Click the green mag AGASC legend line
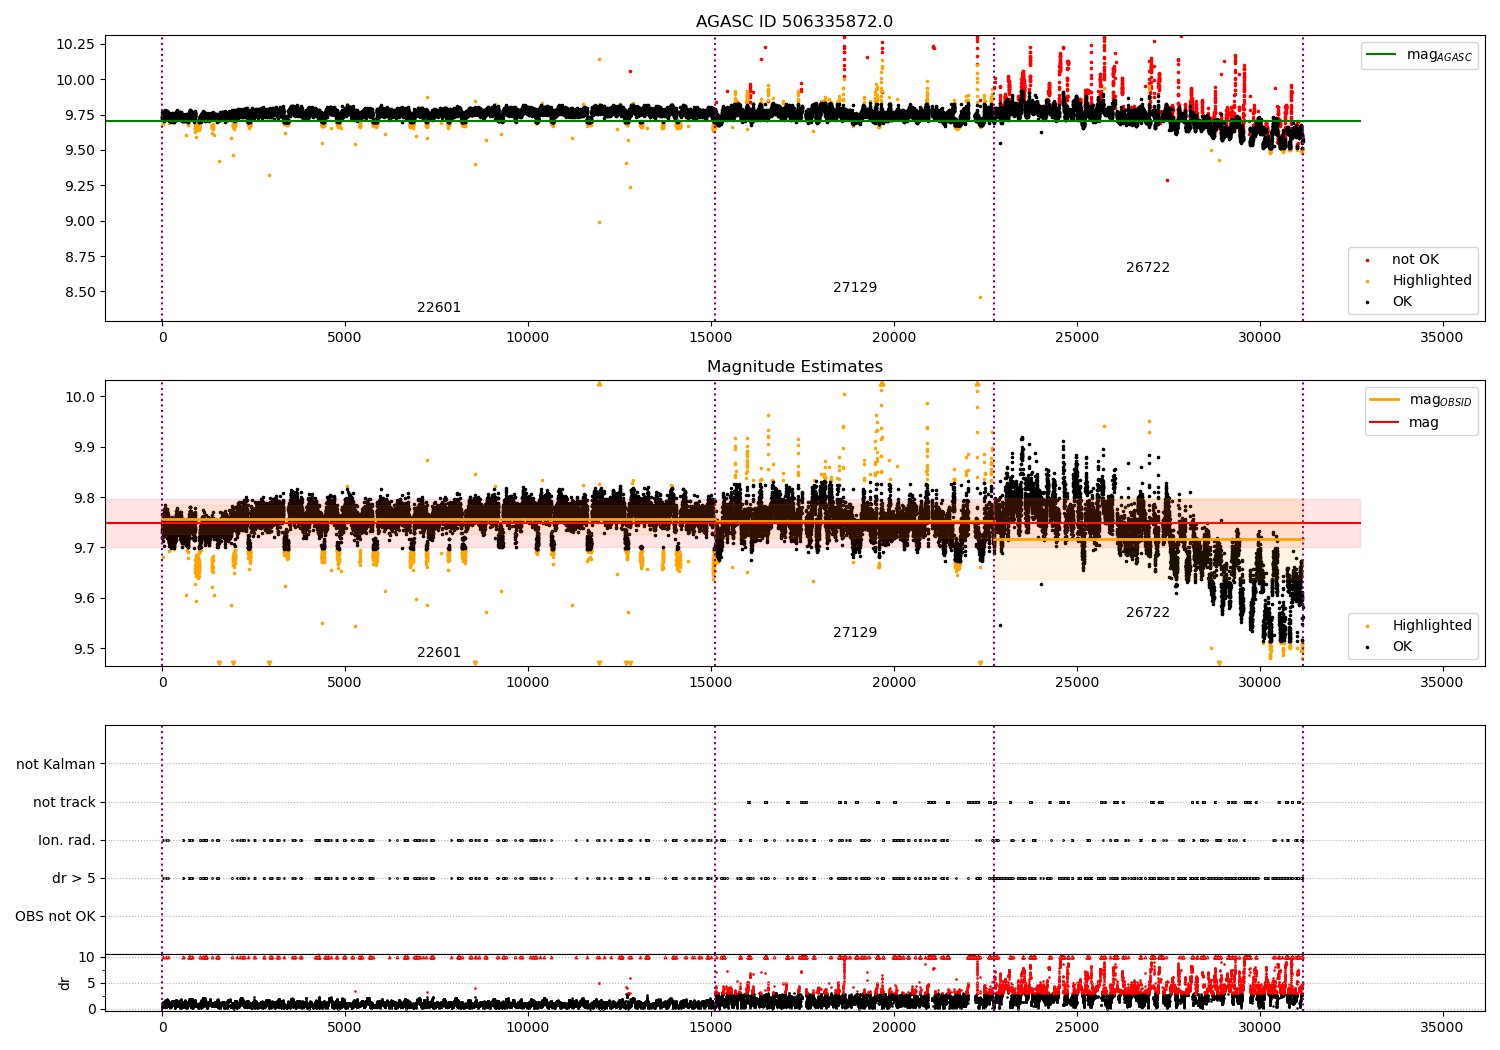The height and width of the screenshot is (1050, 1500). (x=1382, y=55)
